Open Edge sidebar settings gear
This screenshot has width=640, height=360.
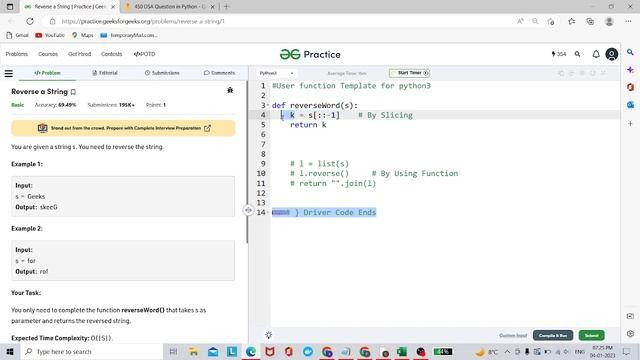click(630, 334)
